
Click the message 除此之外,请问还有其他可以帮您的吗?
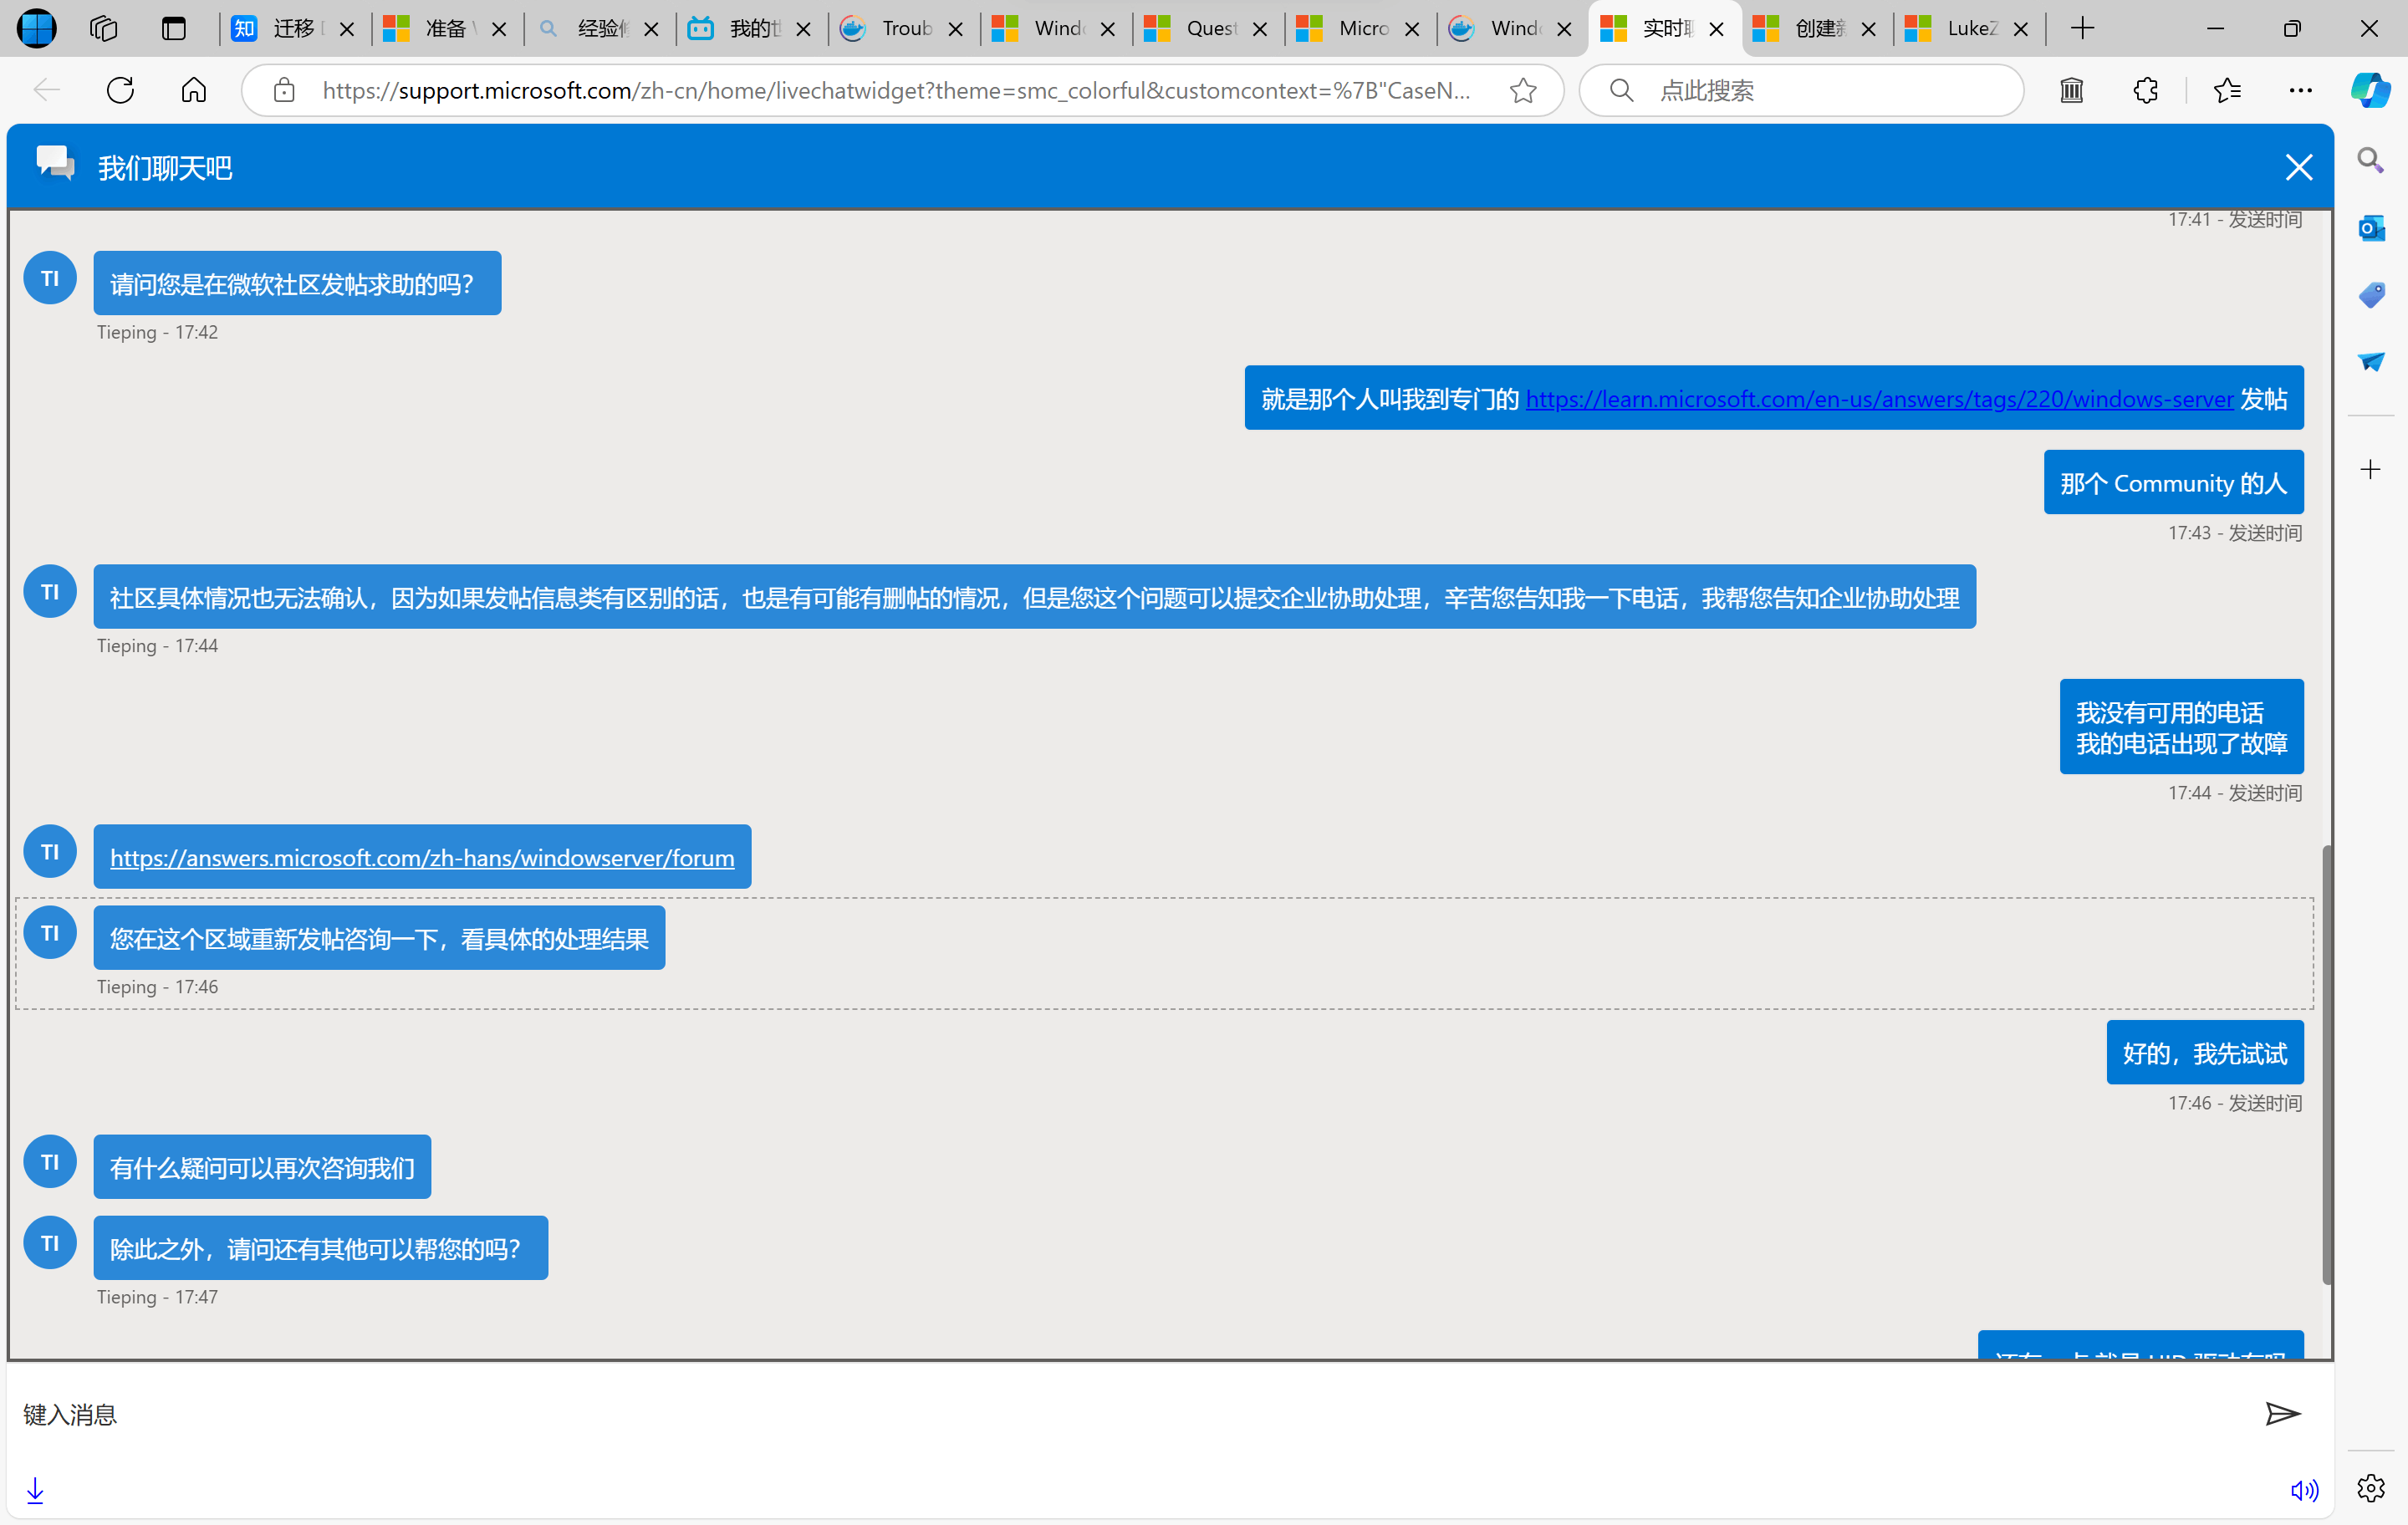(320, 1247)
